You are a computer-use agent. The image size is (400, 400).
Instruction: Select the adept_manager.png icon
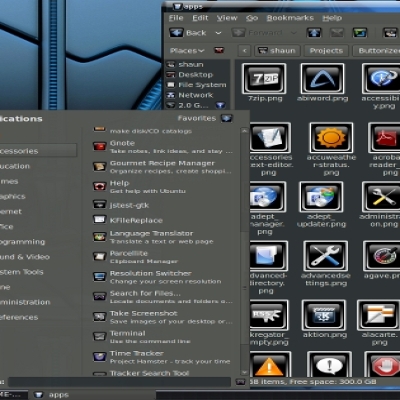[x=268, y=197]
